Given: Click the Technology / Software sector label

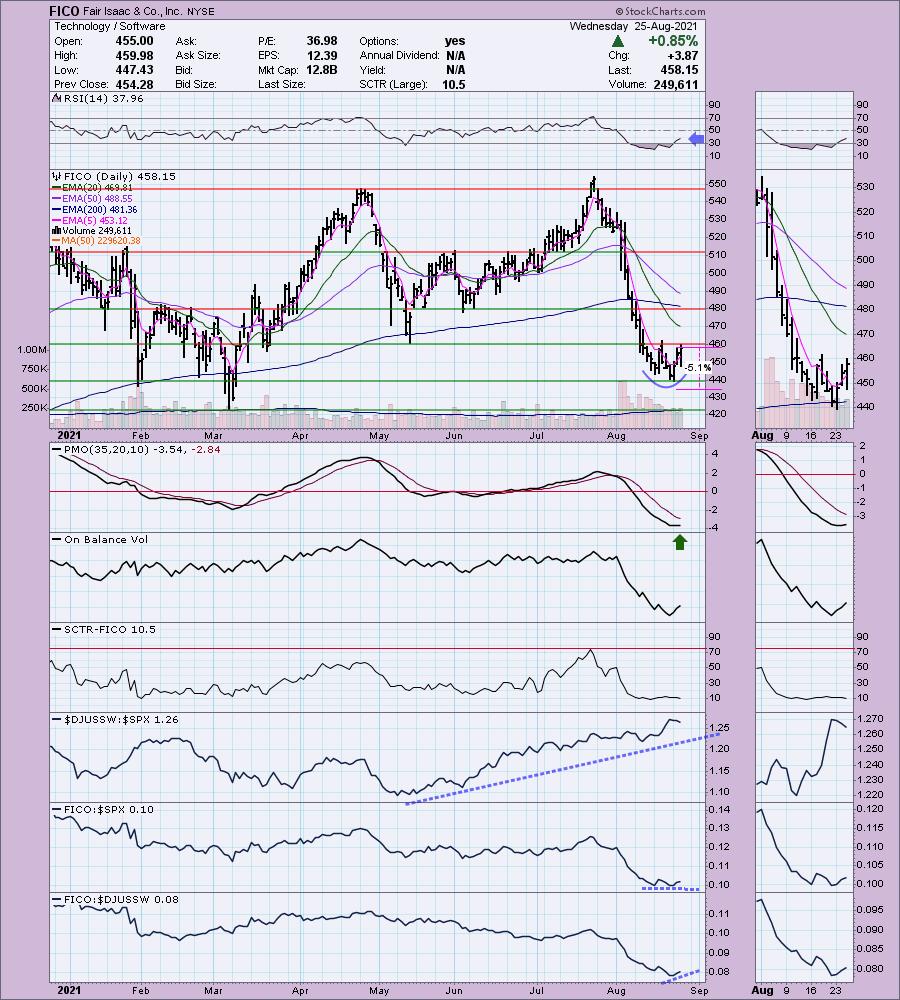Looking at the screenshot, I should (110, 26).
